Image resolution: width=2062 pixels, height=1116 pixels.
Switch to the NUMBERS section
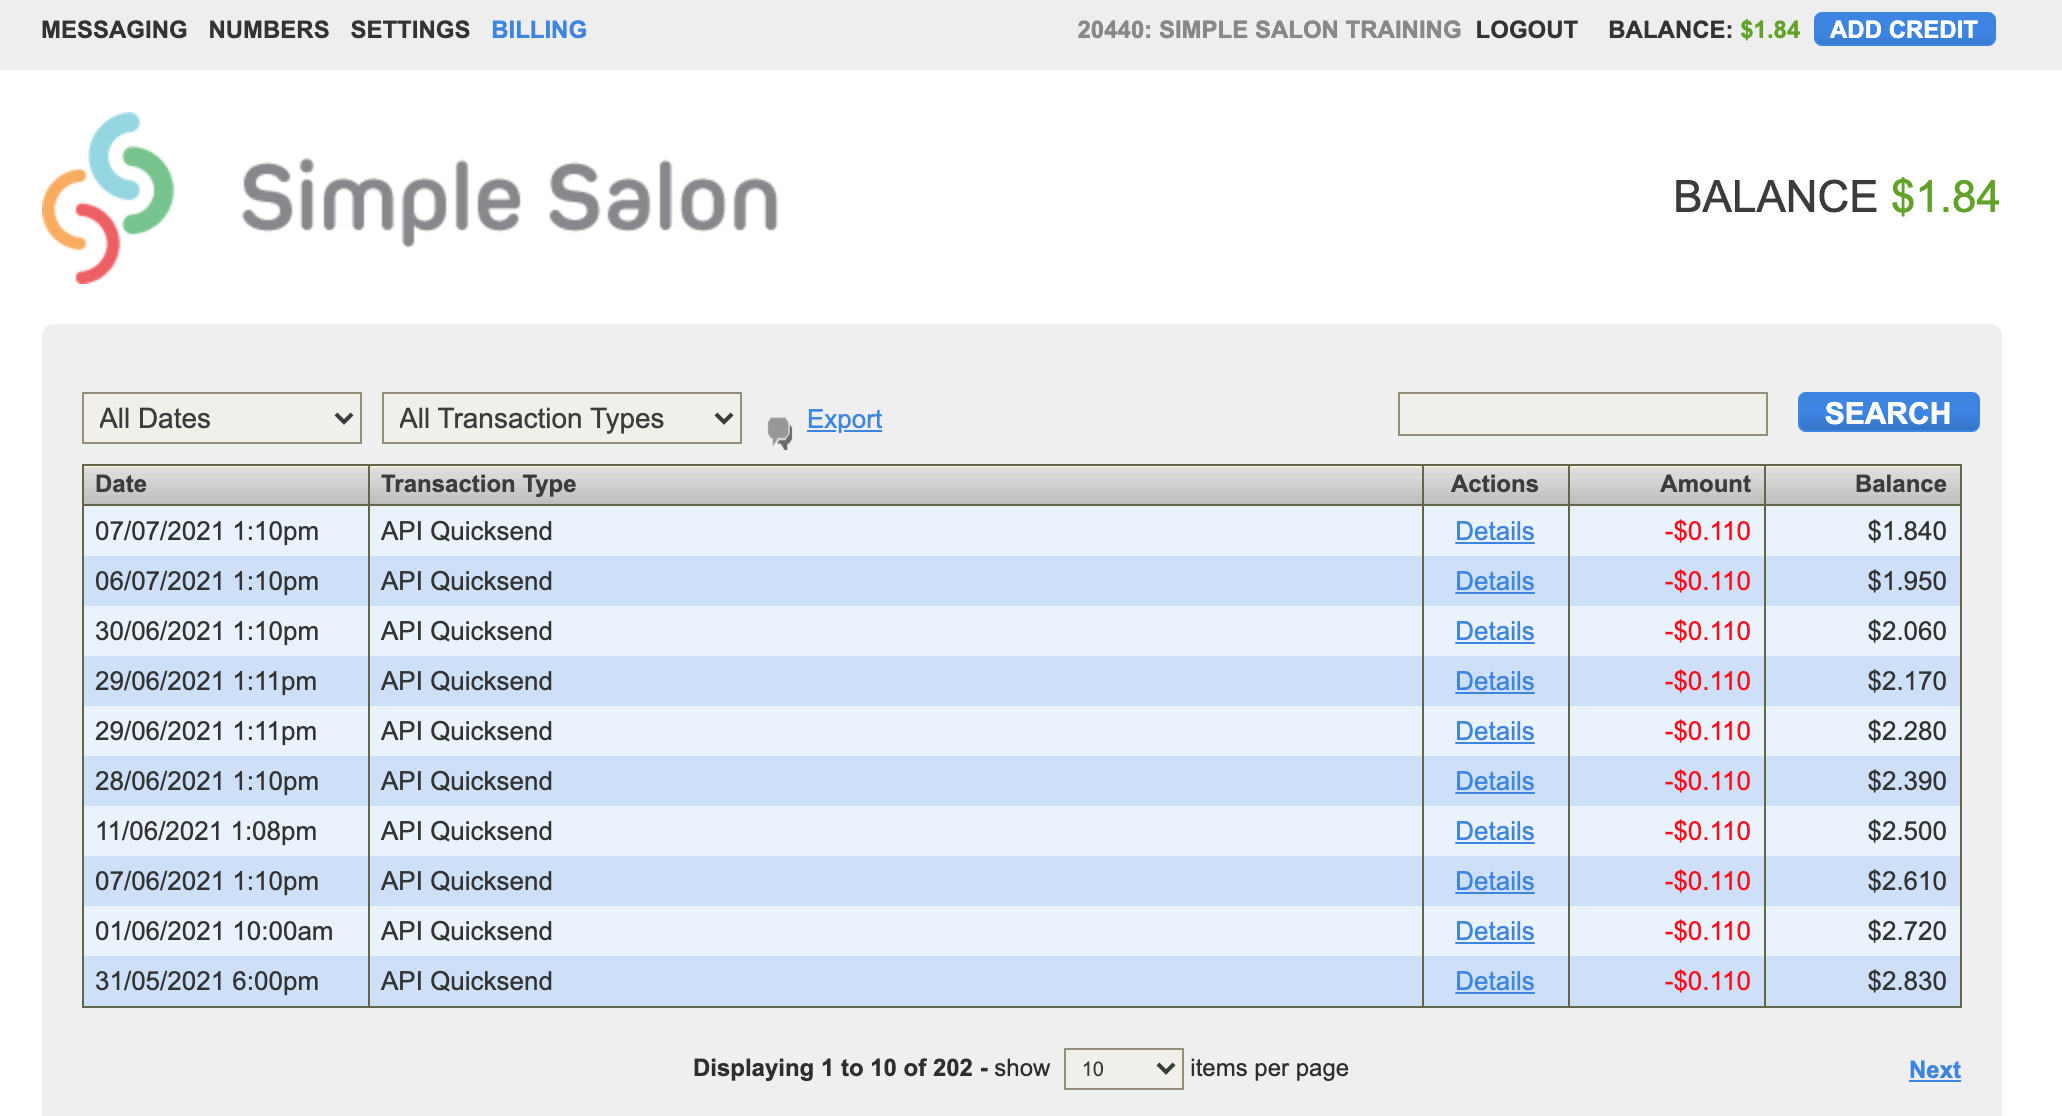[x=268, y=29]
